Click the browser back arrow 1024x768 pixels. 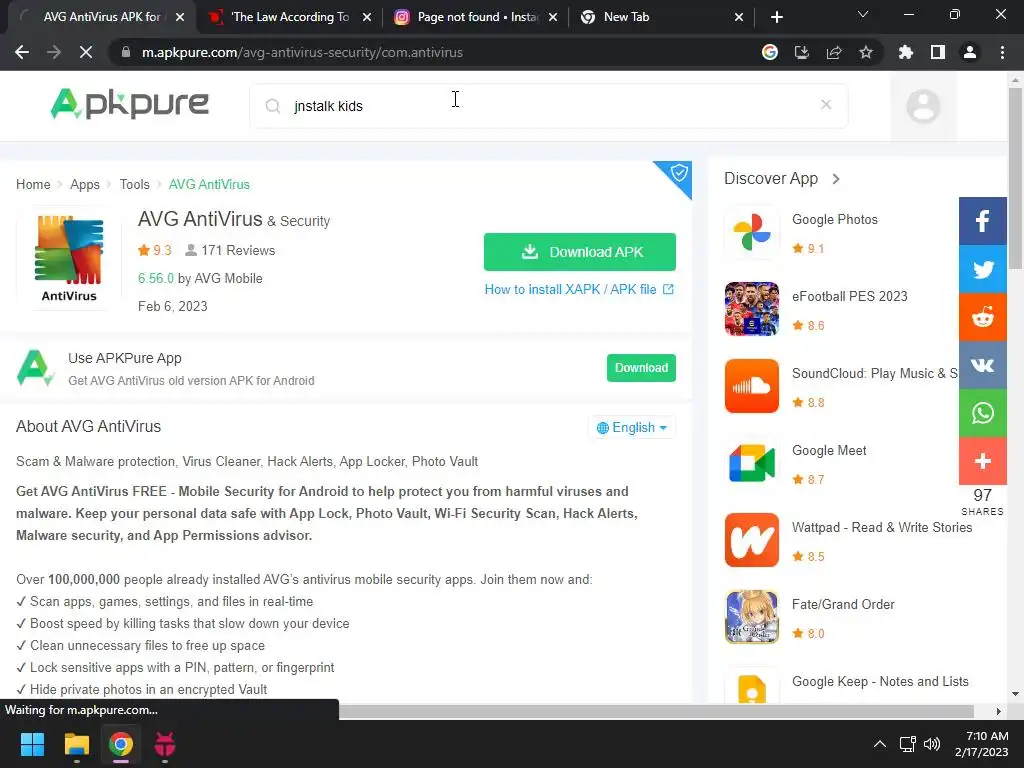[22, 52]
